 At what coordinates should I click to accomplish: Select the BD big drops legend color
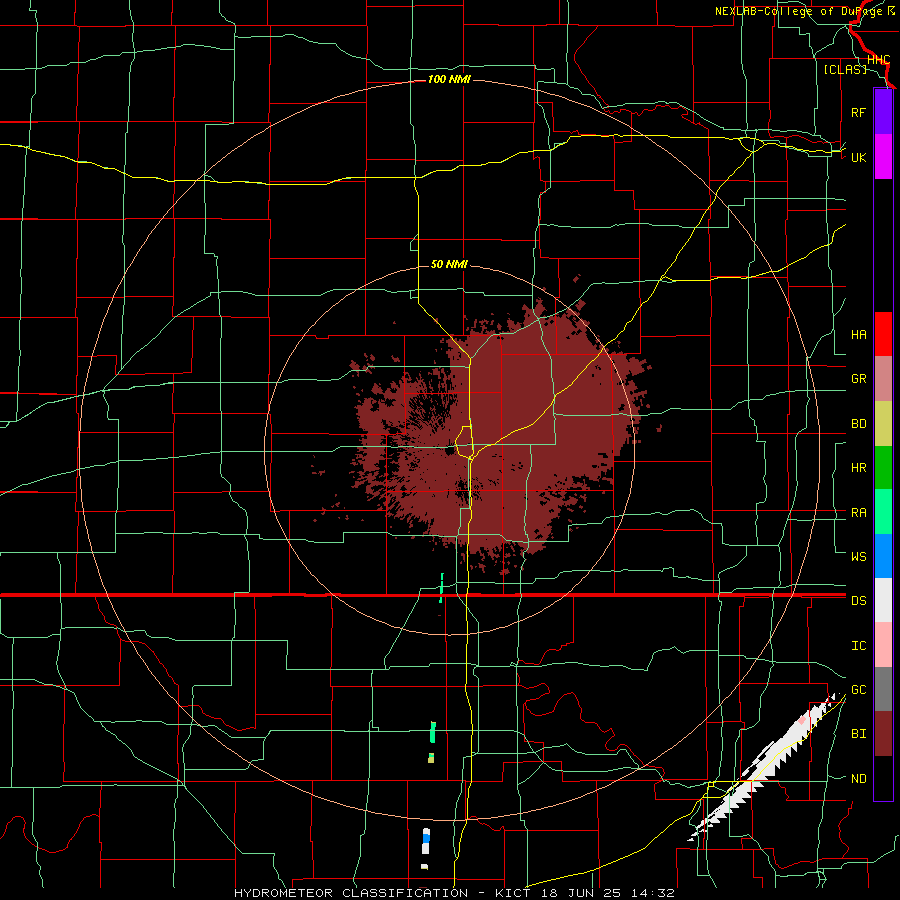(883, 423)
